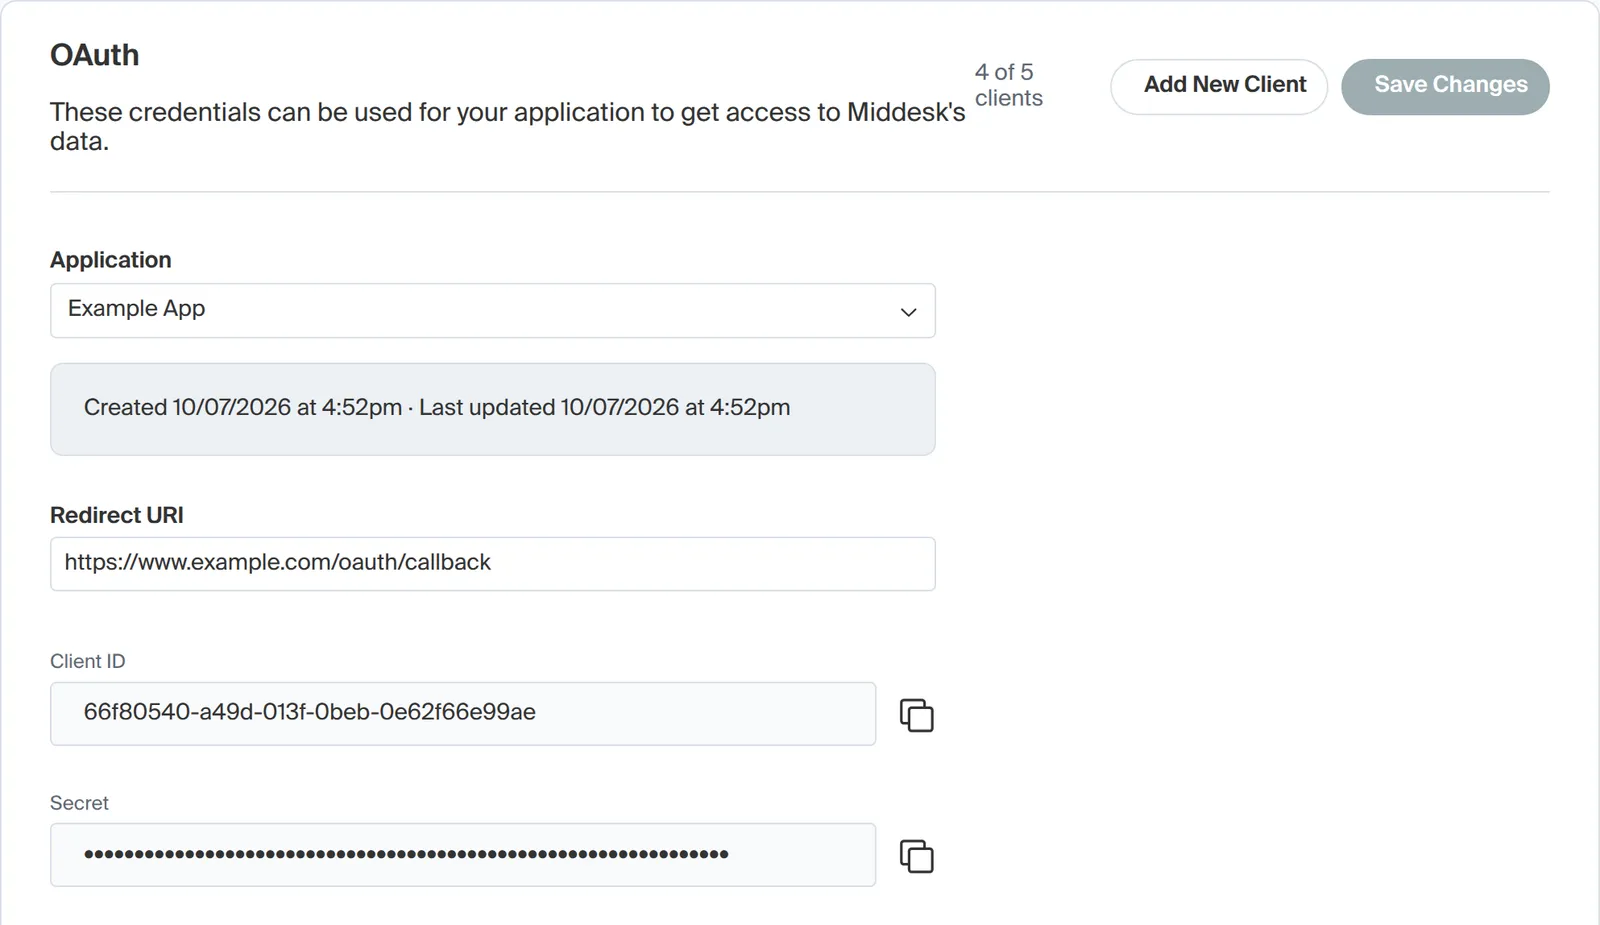Screen dimensions: 1600x925
Task: Focus the Redirect URI input field
Action: point(493,564)
